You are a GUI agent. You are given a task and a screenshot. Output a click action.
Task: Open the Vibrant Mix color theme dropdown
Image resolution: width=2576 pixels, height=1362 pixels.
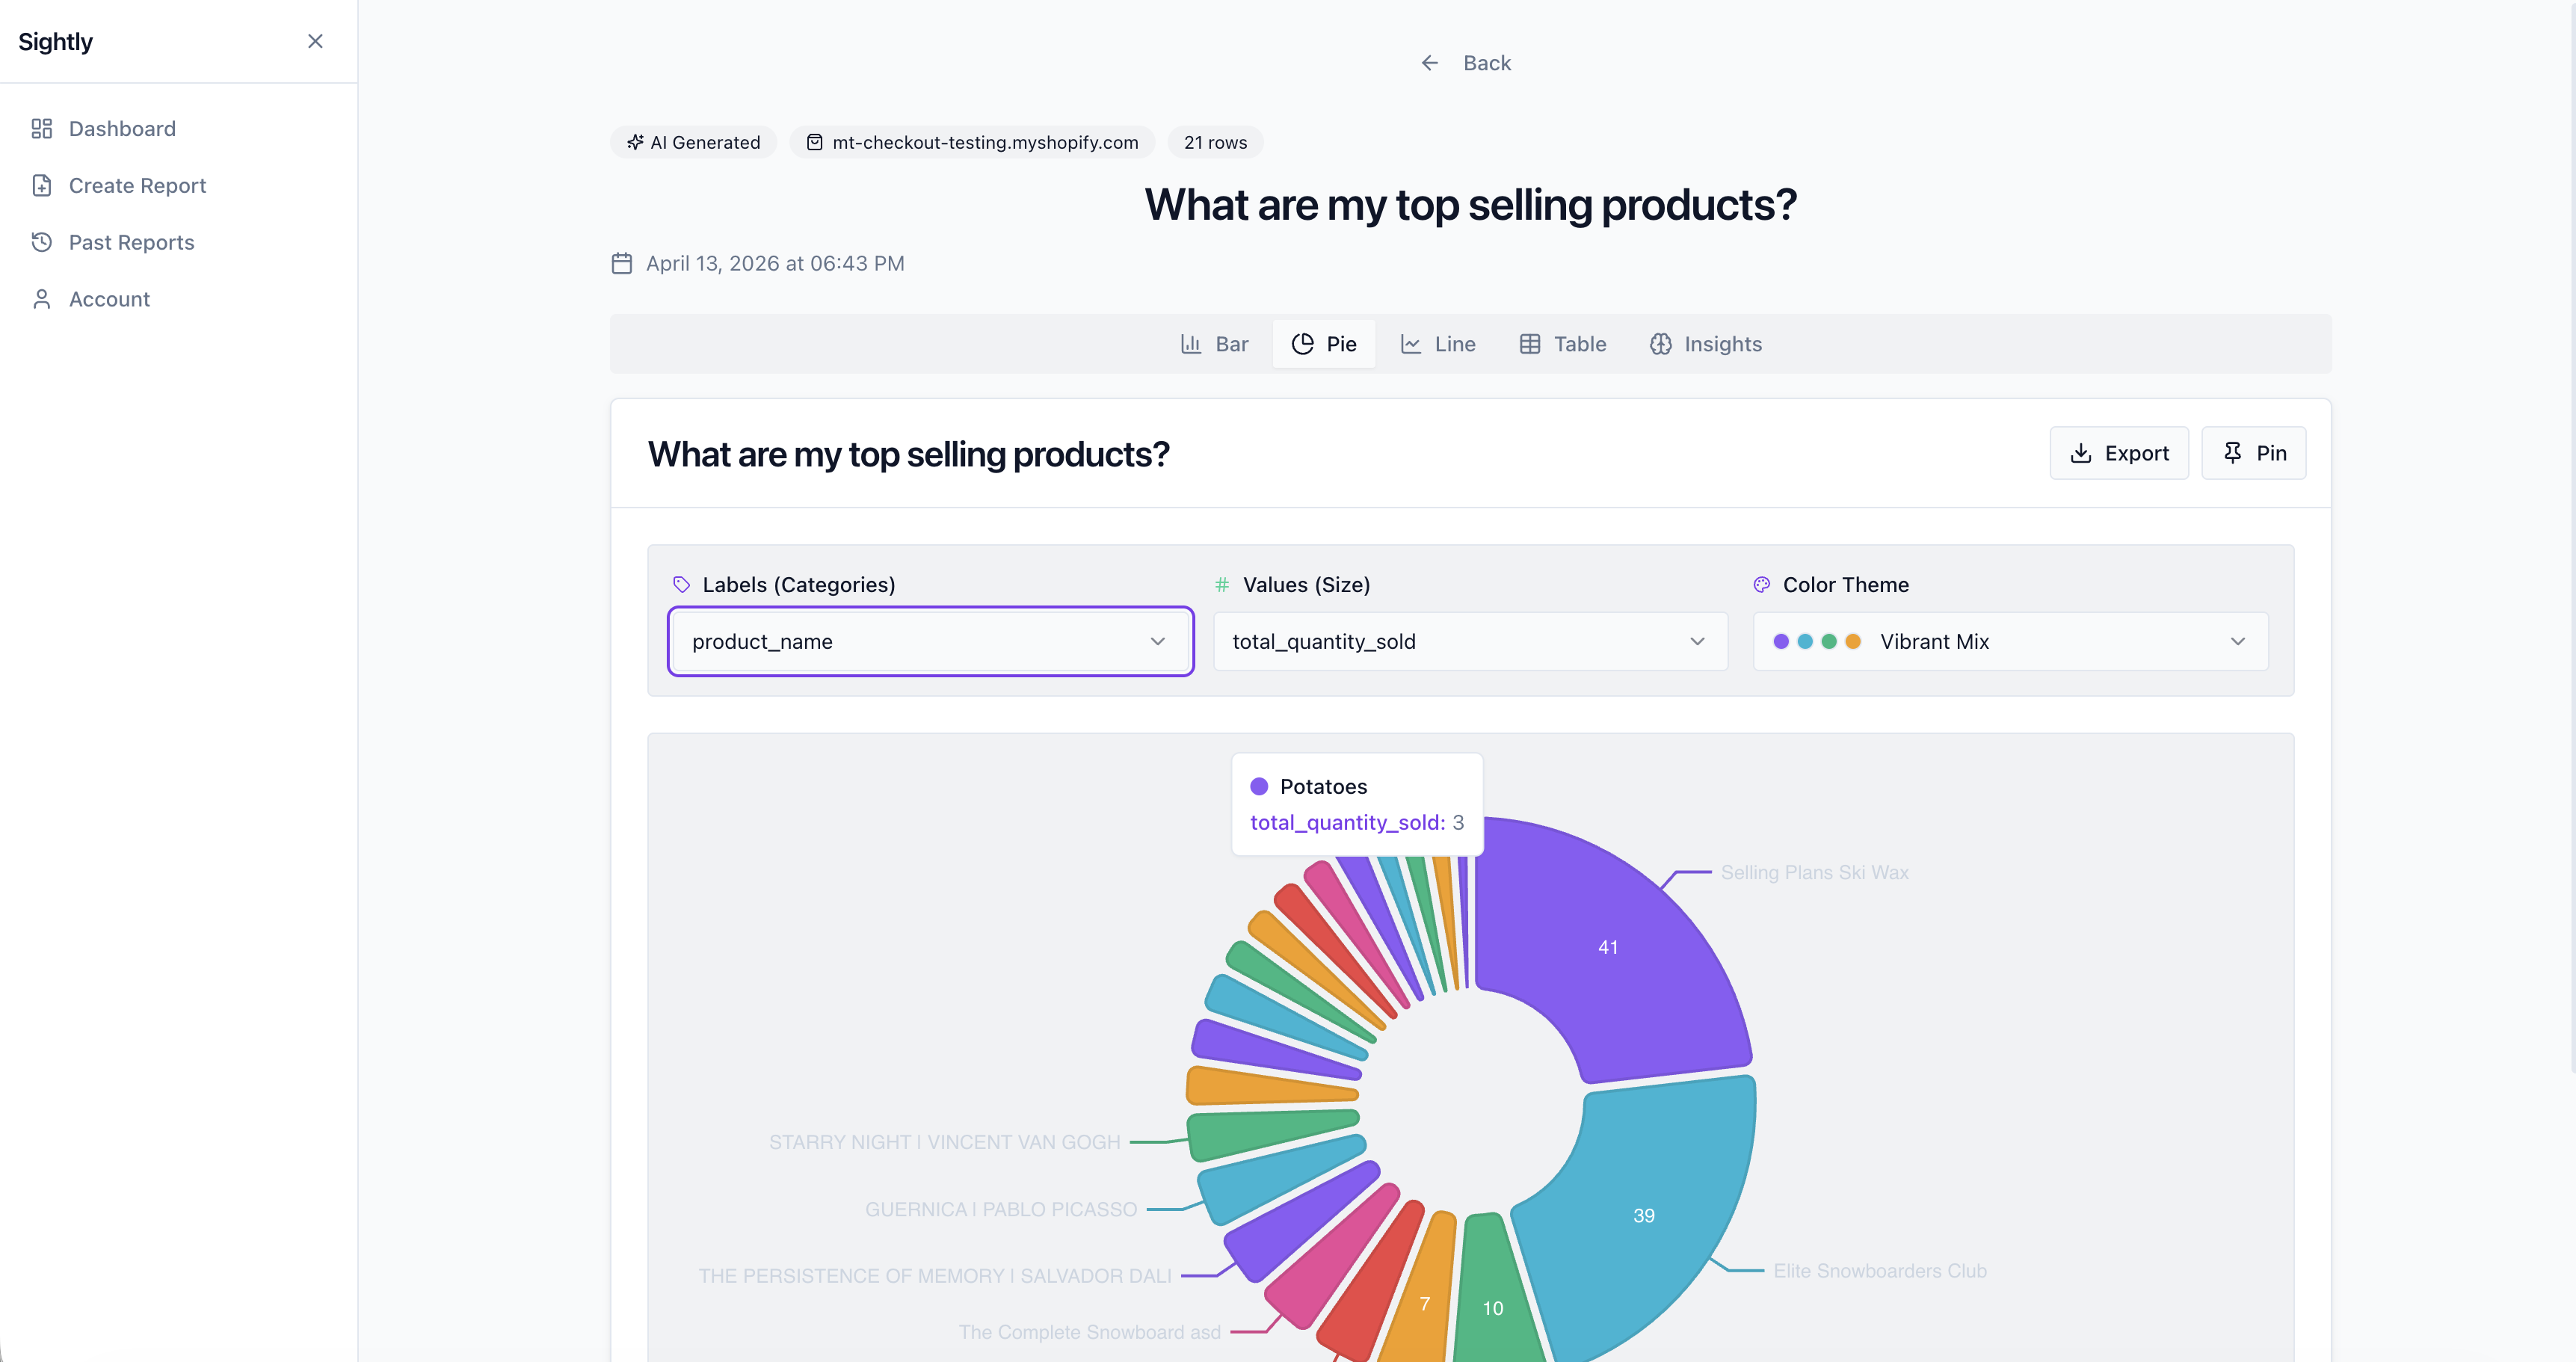(x=2009, y=641)
